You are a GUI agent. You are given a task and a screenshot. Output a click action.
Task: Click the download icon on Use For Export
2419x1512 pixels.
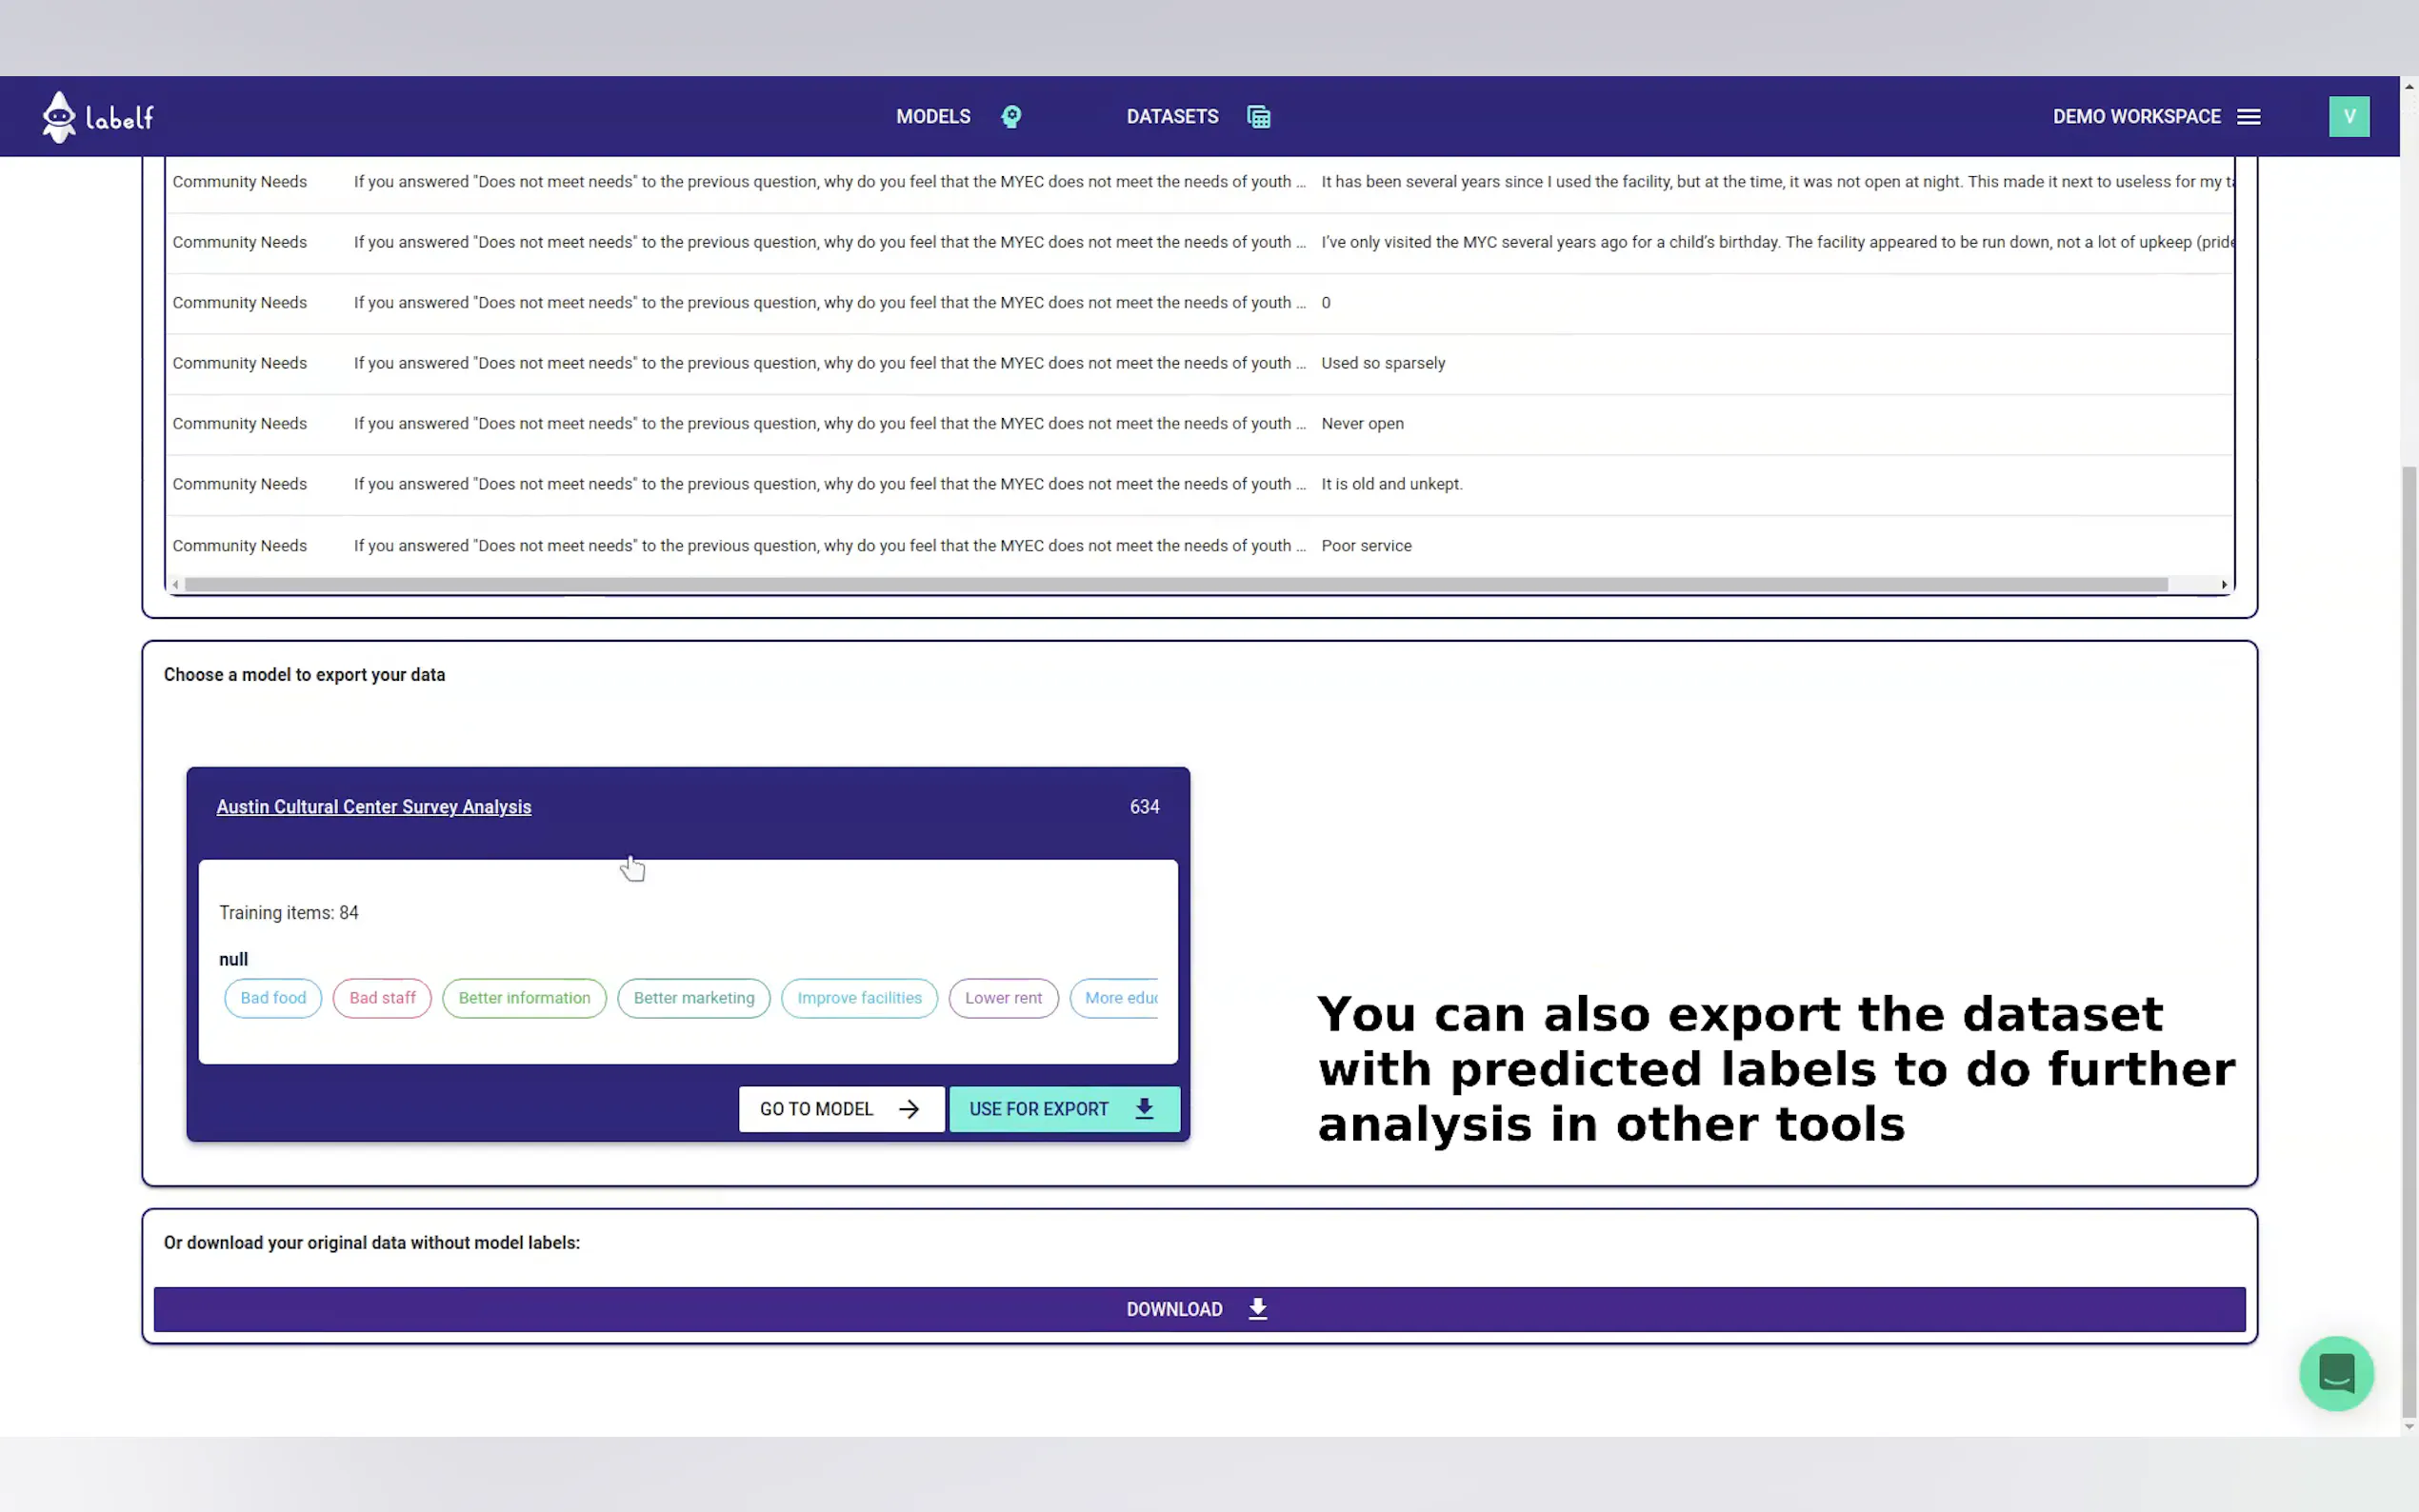click(1144, 1108)
